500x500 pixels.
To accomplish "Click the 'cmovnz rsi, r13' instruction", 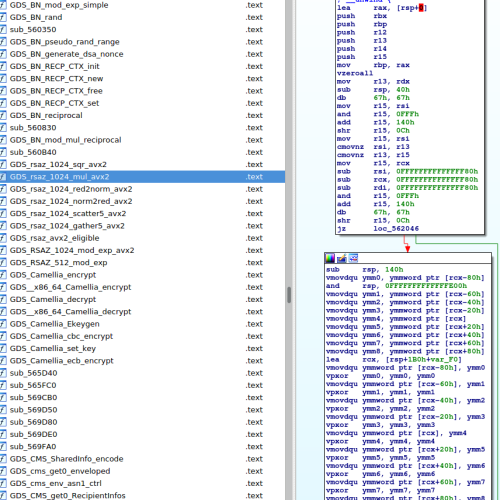I will 373,147.
